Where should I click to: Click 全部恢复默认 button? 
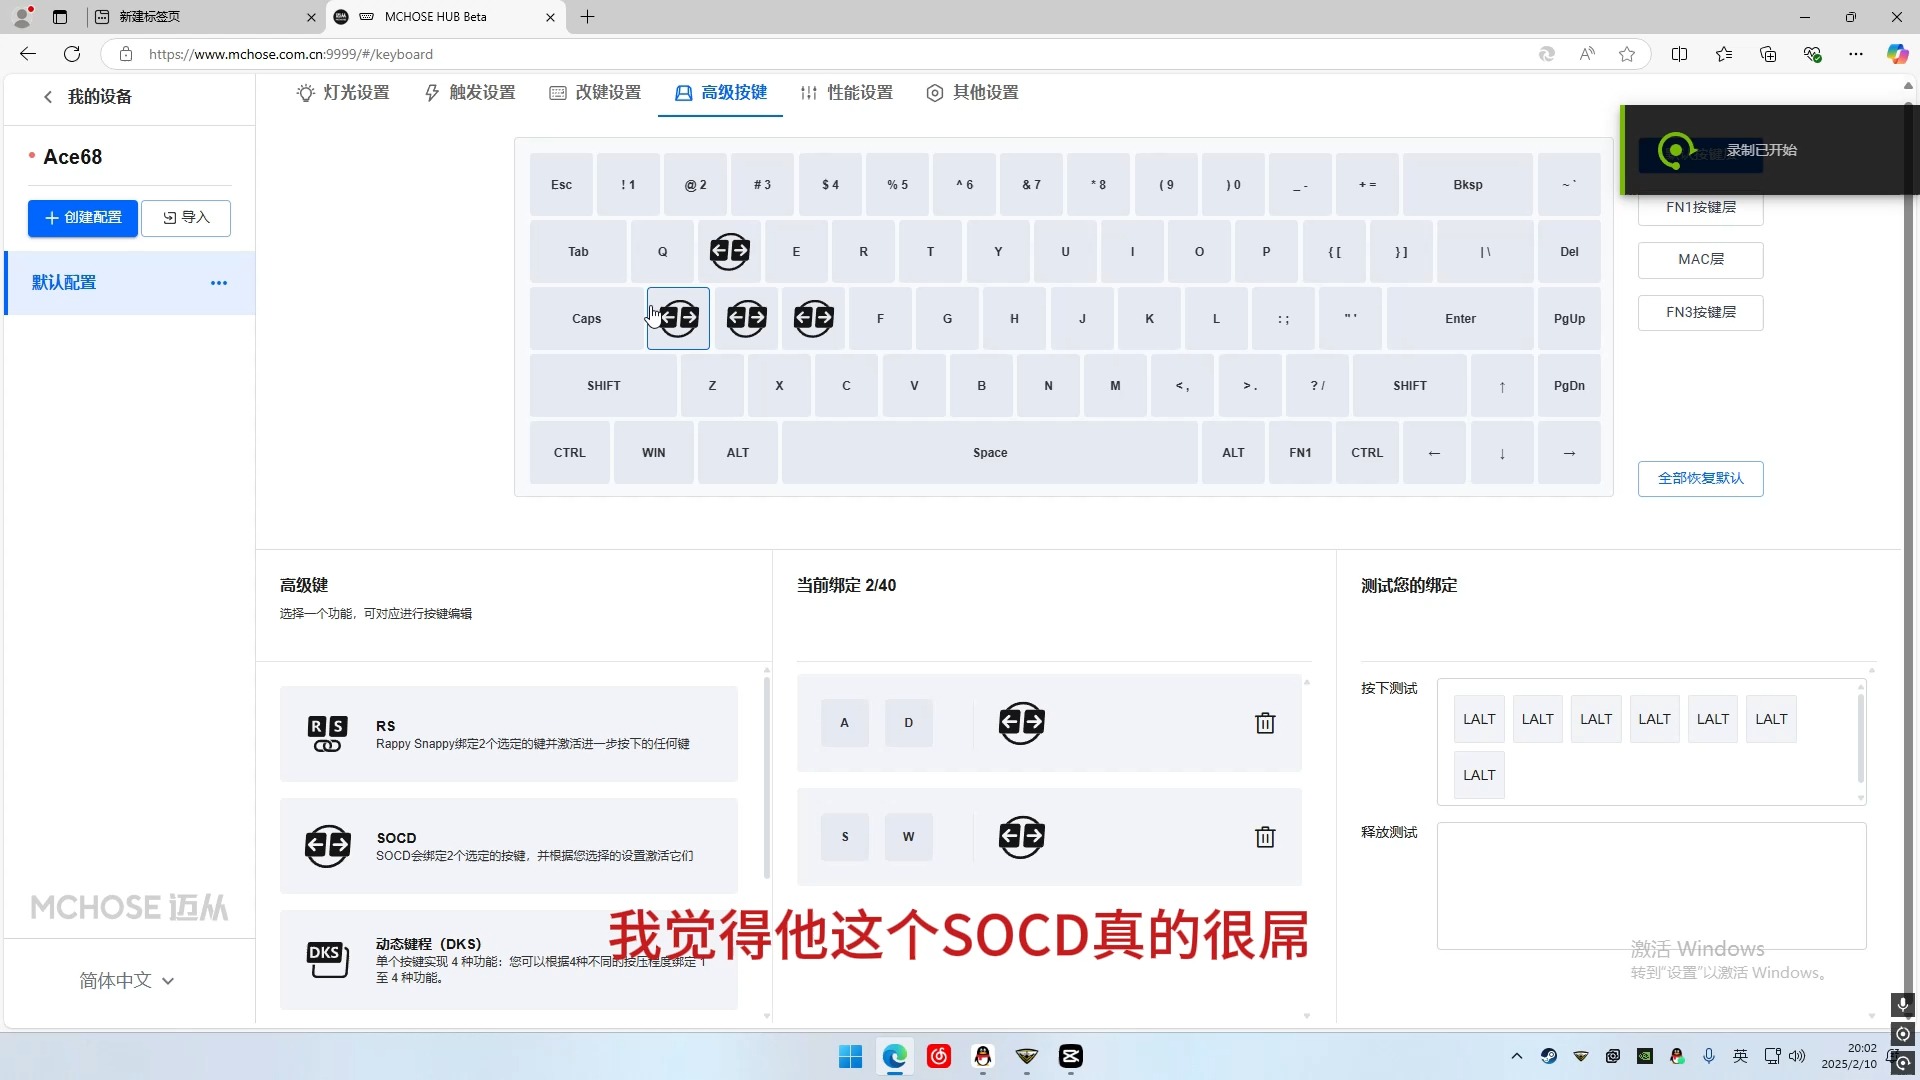pos(1700,479)
